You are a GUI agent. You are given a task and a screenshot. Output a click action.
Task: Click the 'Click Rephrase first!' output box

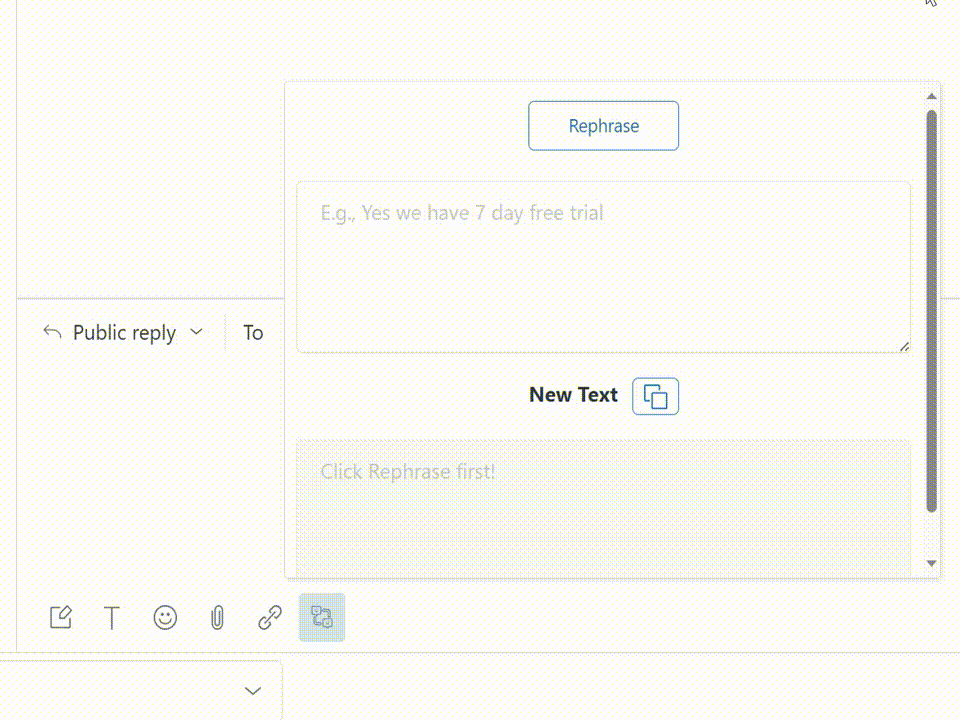(603, 508)
